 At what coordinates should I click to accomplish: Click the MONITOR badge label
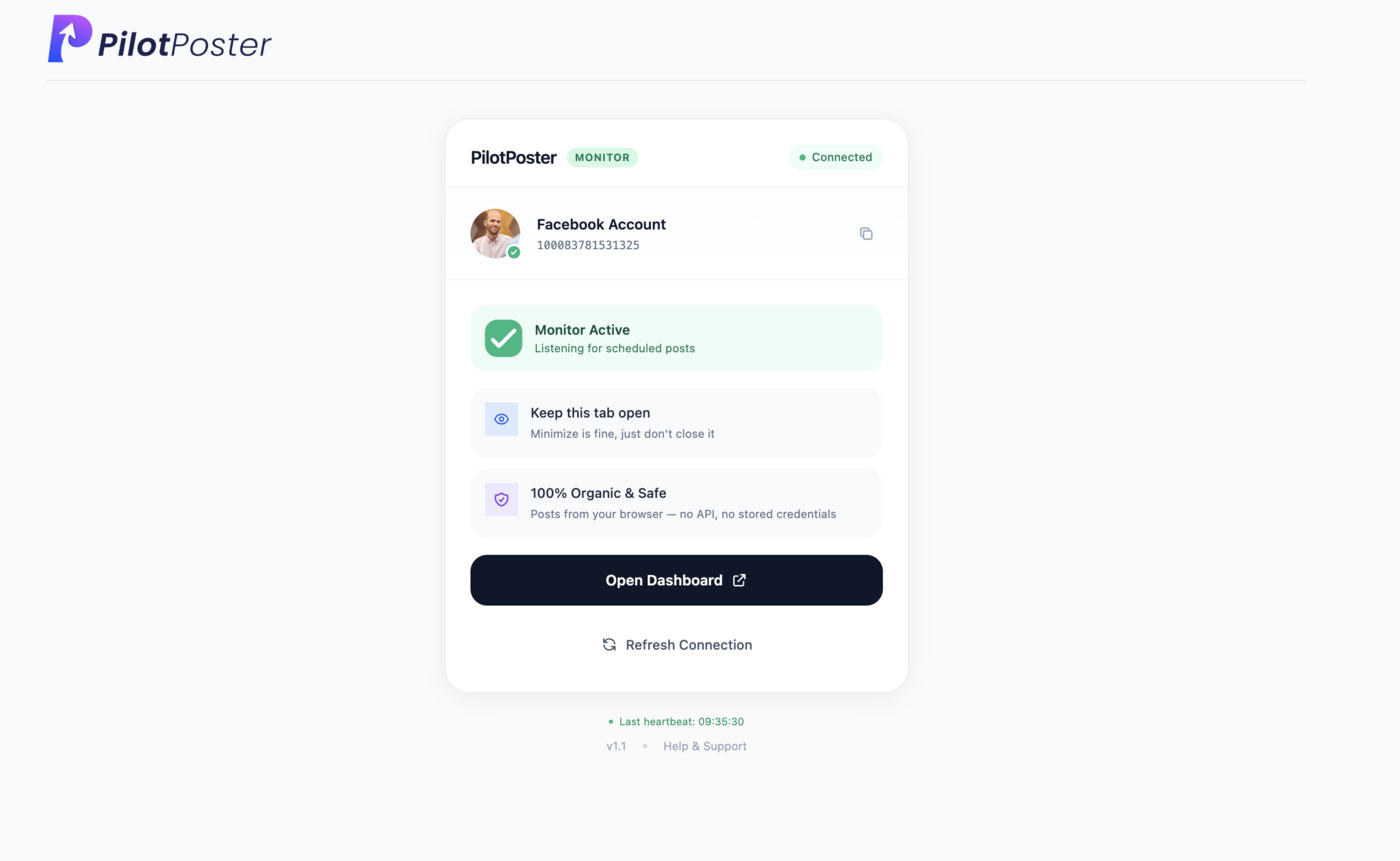coord(602,157)
